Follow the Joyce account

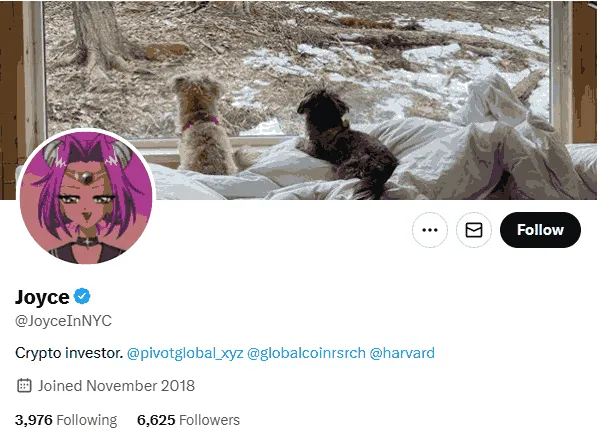[x=540, y=230]
